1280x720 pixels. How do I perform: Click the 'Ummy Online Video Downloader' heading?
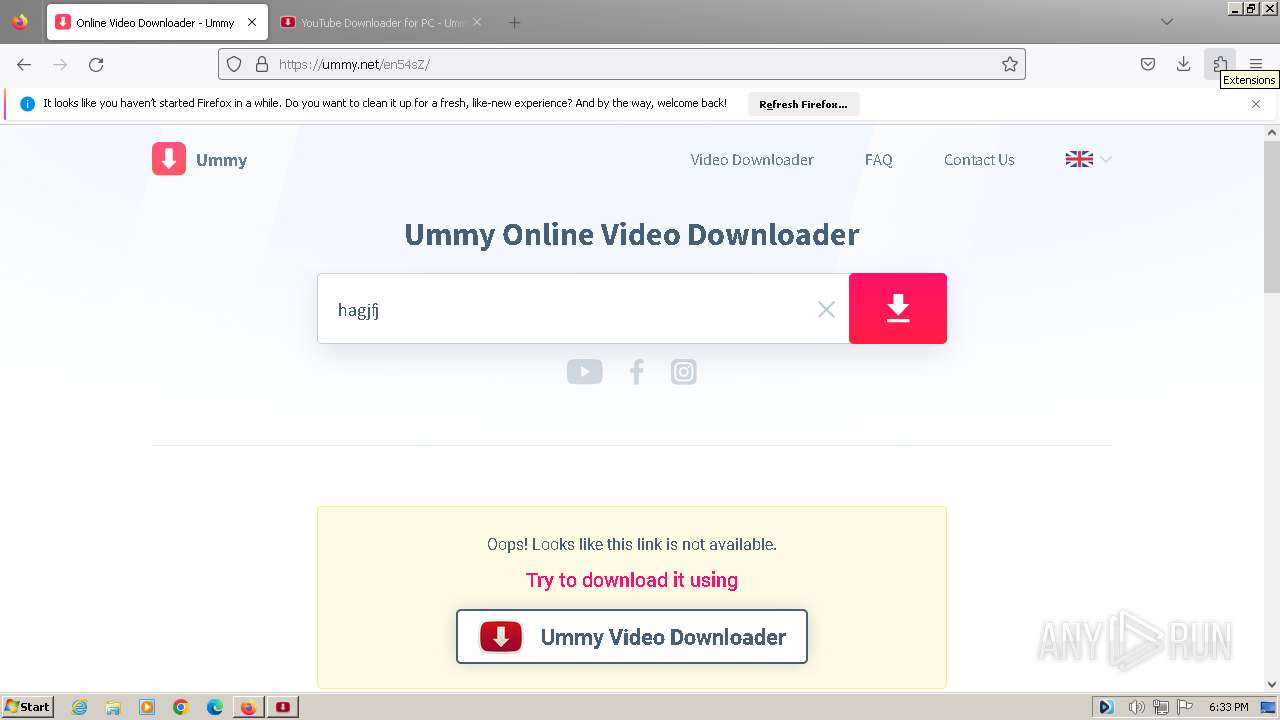click(632, 235)
